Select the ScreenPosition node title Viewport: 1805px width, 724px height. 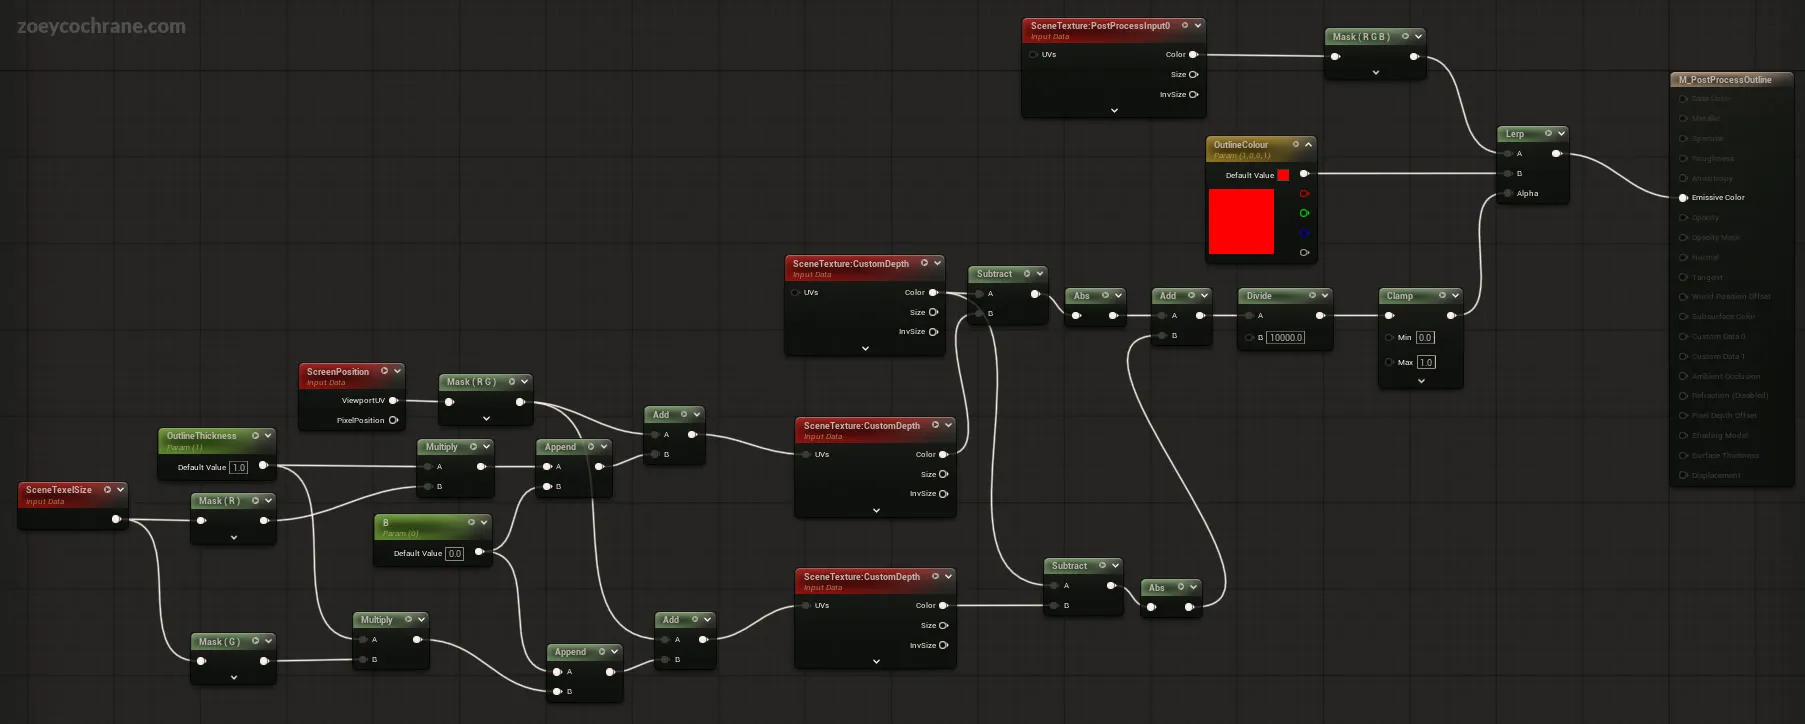click(338, 372)
